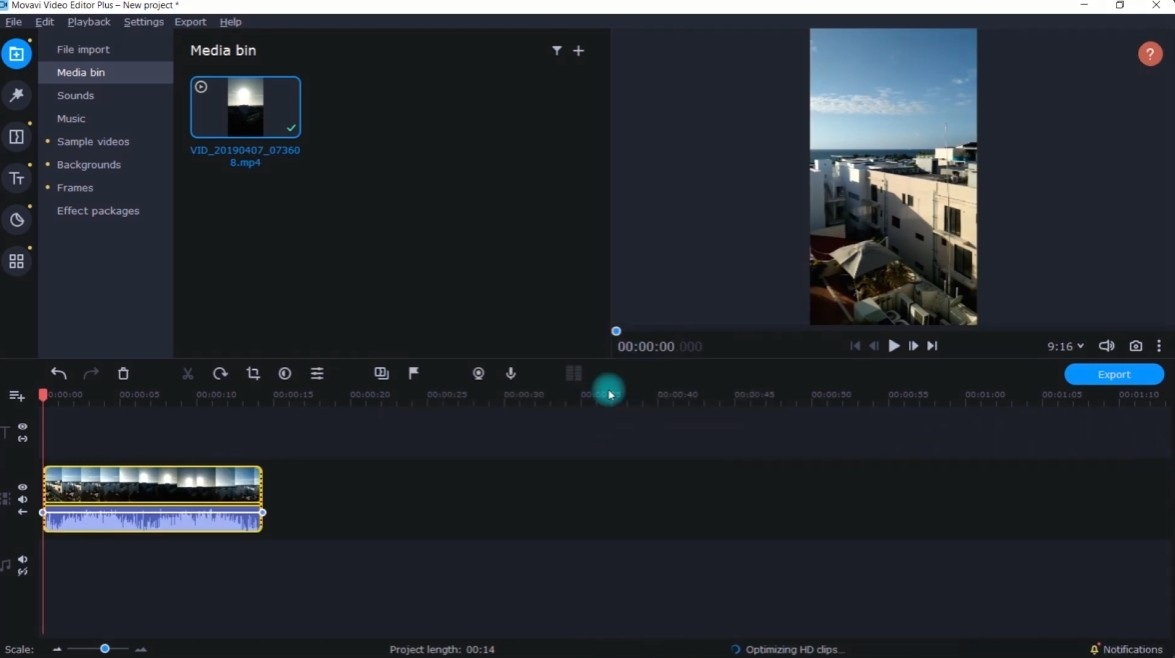This screenshot has height=658, width=1175.
Task: Open the Playback menu
Action: (89, 22)
